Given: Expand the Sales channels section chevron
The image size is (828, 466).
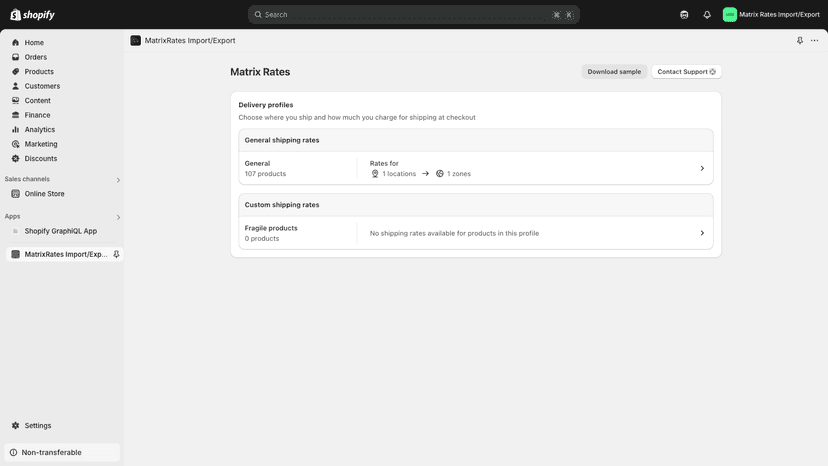Looking at the screenshot, I should point(118,180).
